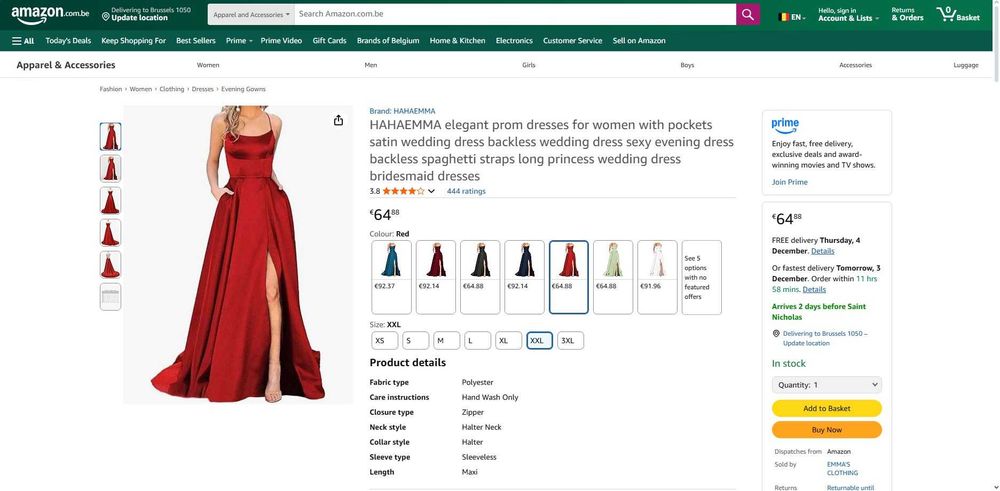
Task: Open the search category dropdown 'Apparel and Accessories'
Action: point(251,14)
